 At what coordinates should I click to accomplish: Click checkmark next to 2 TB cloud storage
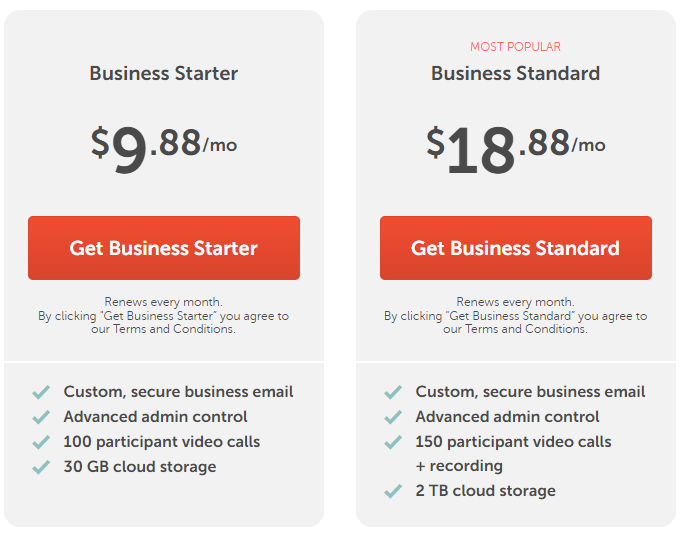pyautogui.click(x=393, y=491)
